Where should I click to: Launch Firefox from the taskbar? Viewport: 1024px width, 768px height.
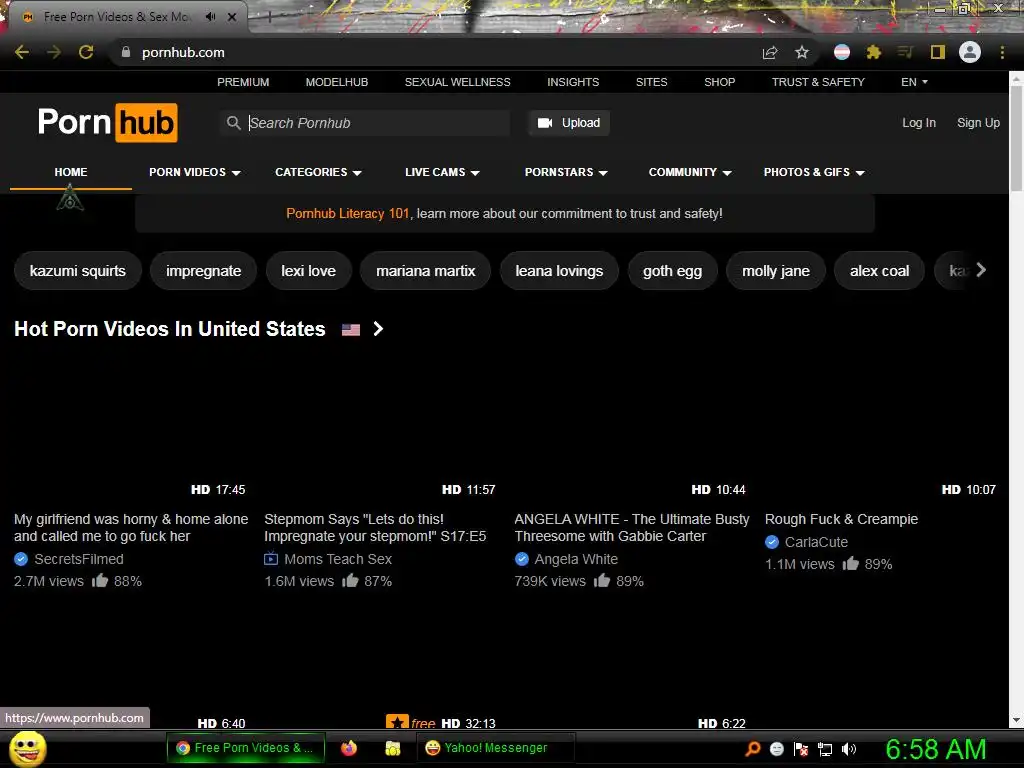coord(349,748)
